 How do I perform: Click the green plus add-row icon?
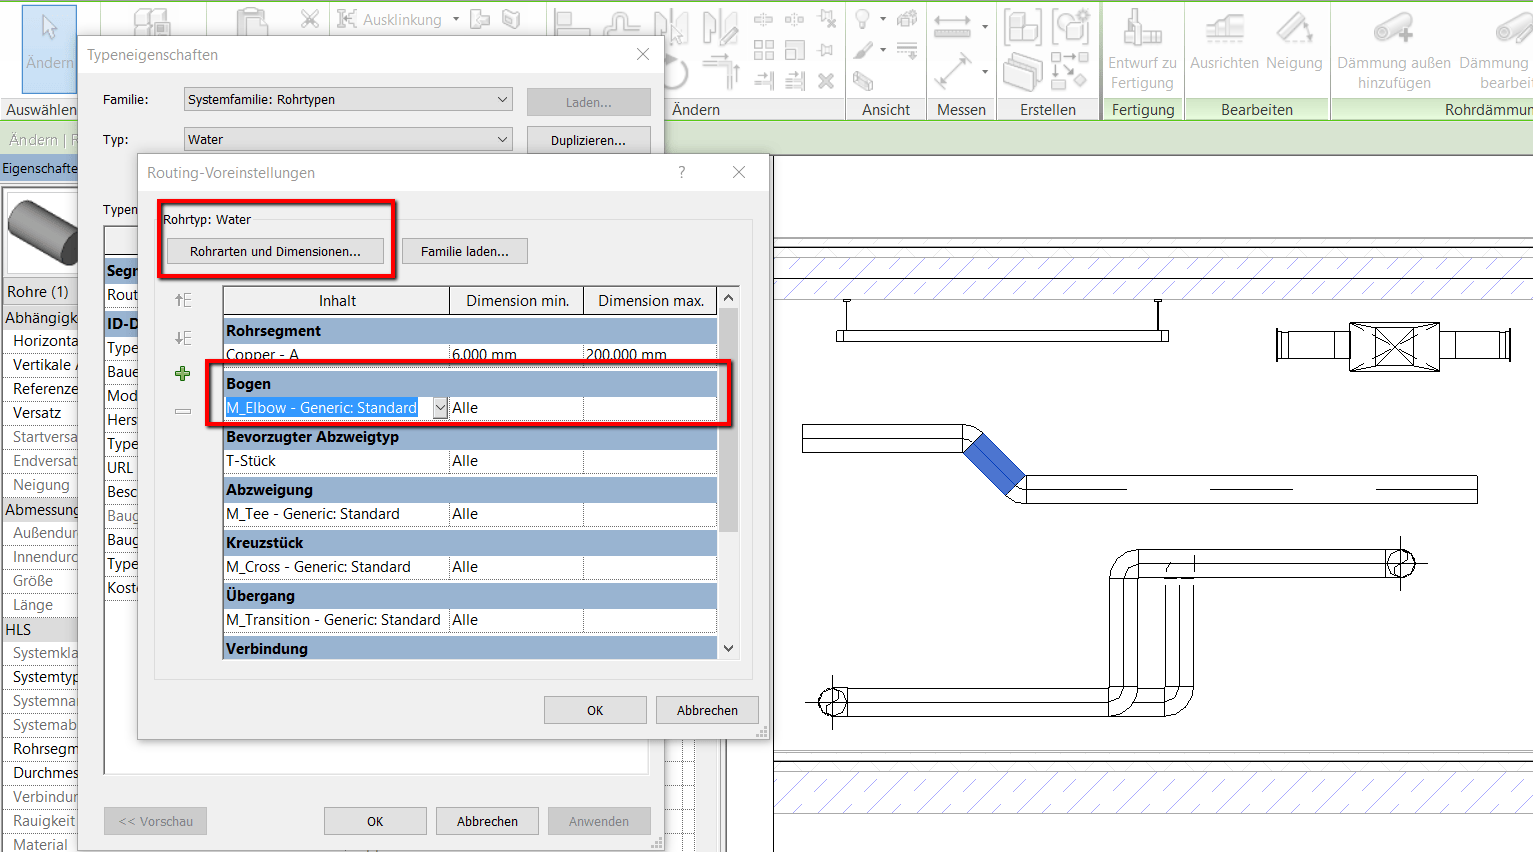click(x=182, y=374)
